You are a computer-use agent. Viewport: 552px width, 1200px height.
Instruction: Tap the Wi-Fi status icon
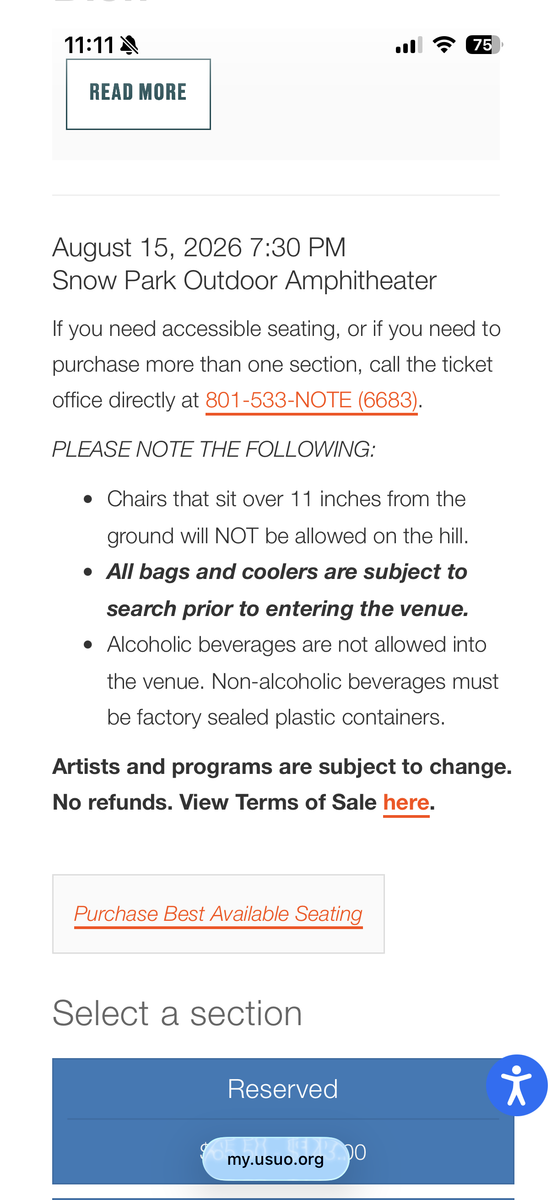tap(444, 45)
